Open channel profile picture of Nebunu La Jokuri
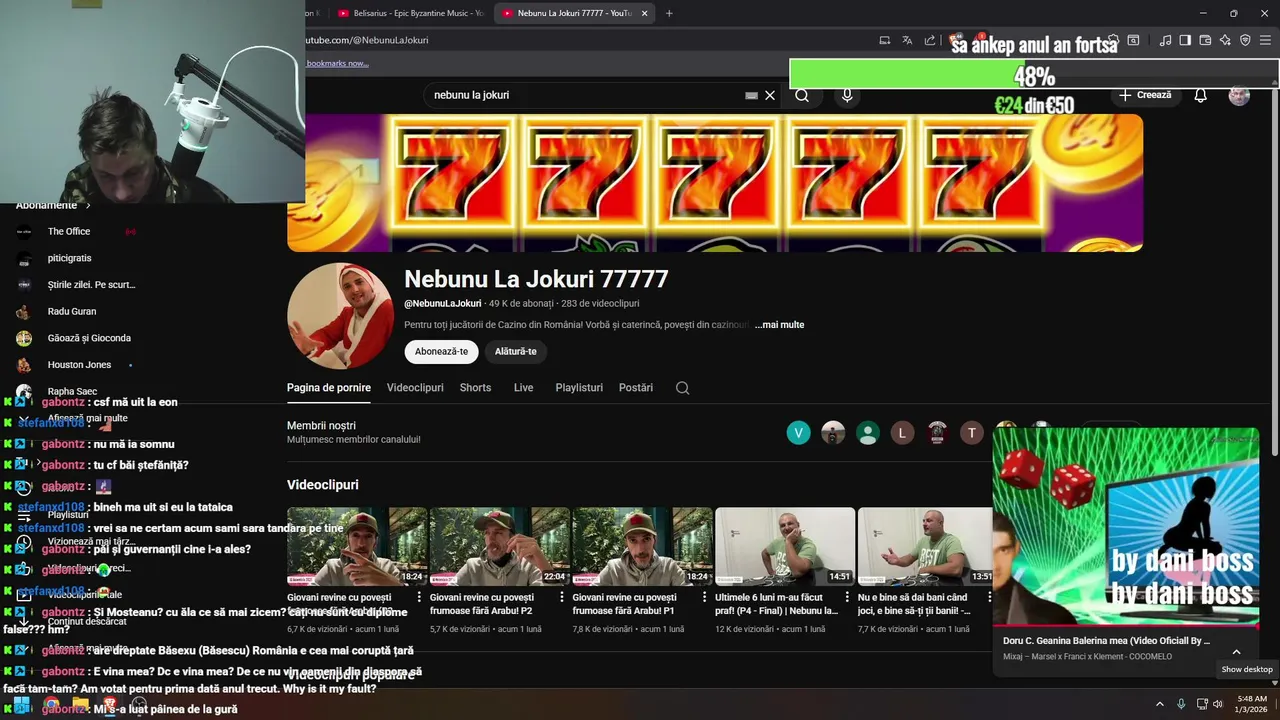 point(340,316)
